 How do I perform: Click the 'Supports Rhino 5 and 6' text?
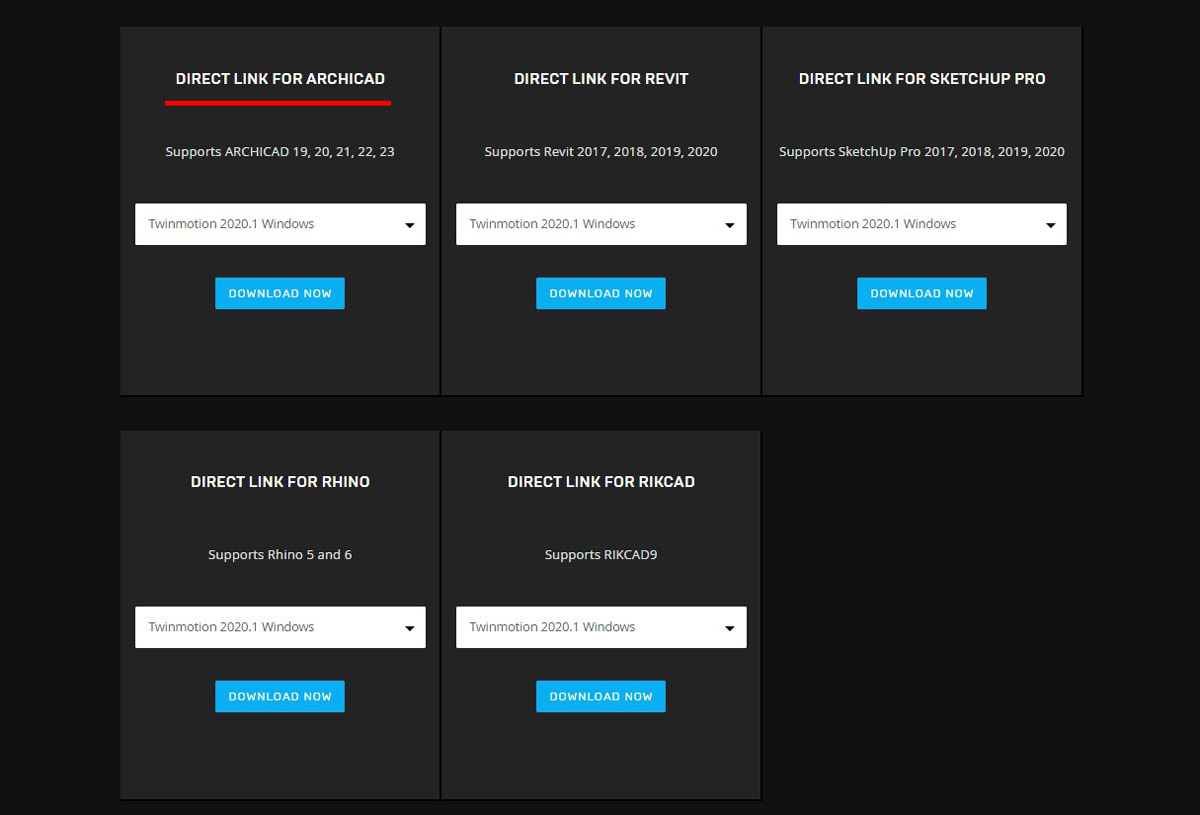click(280, 555)
